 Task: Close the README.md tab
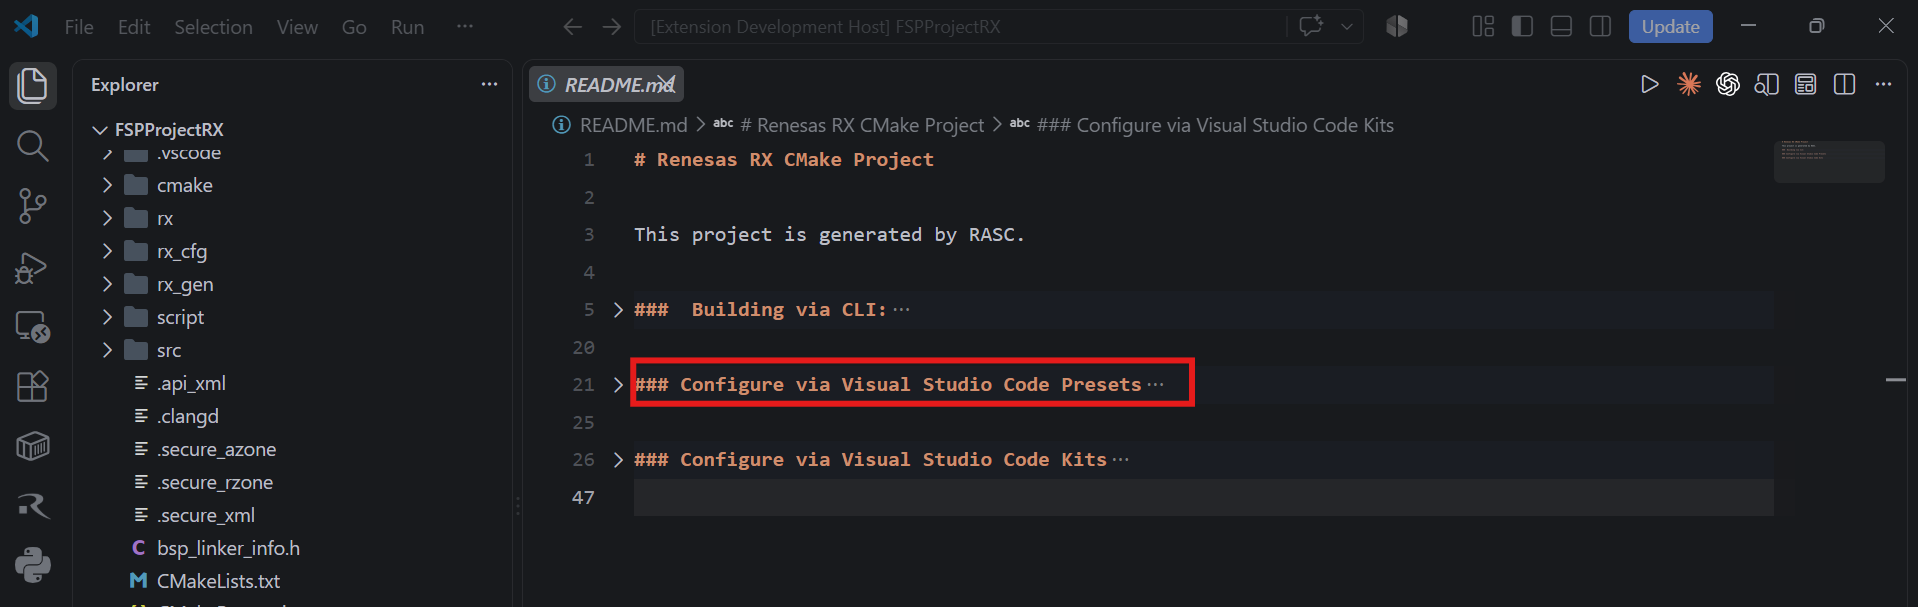click(666, 85)
